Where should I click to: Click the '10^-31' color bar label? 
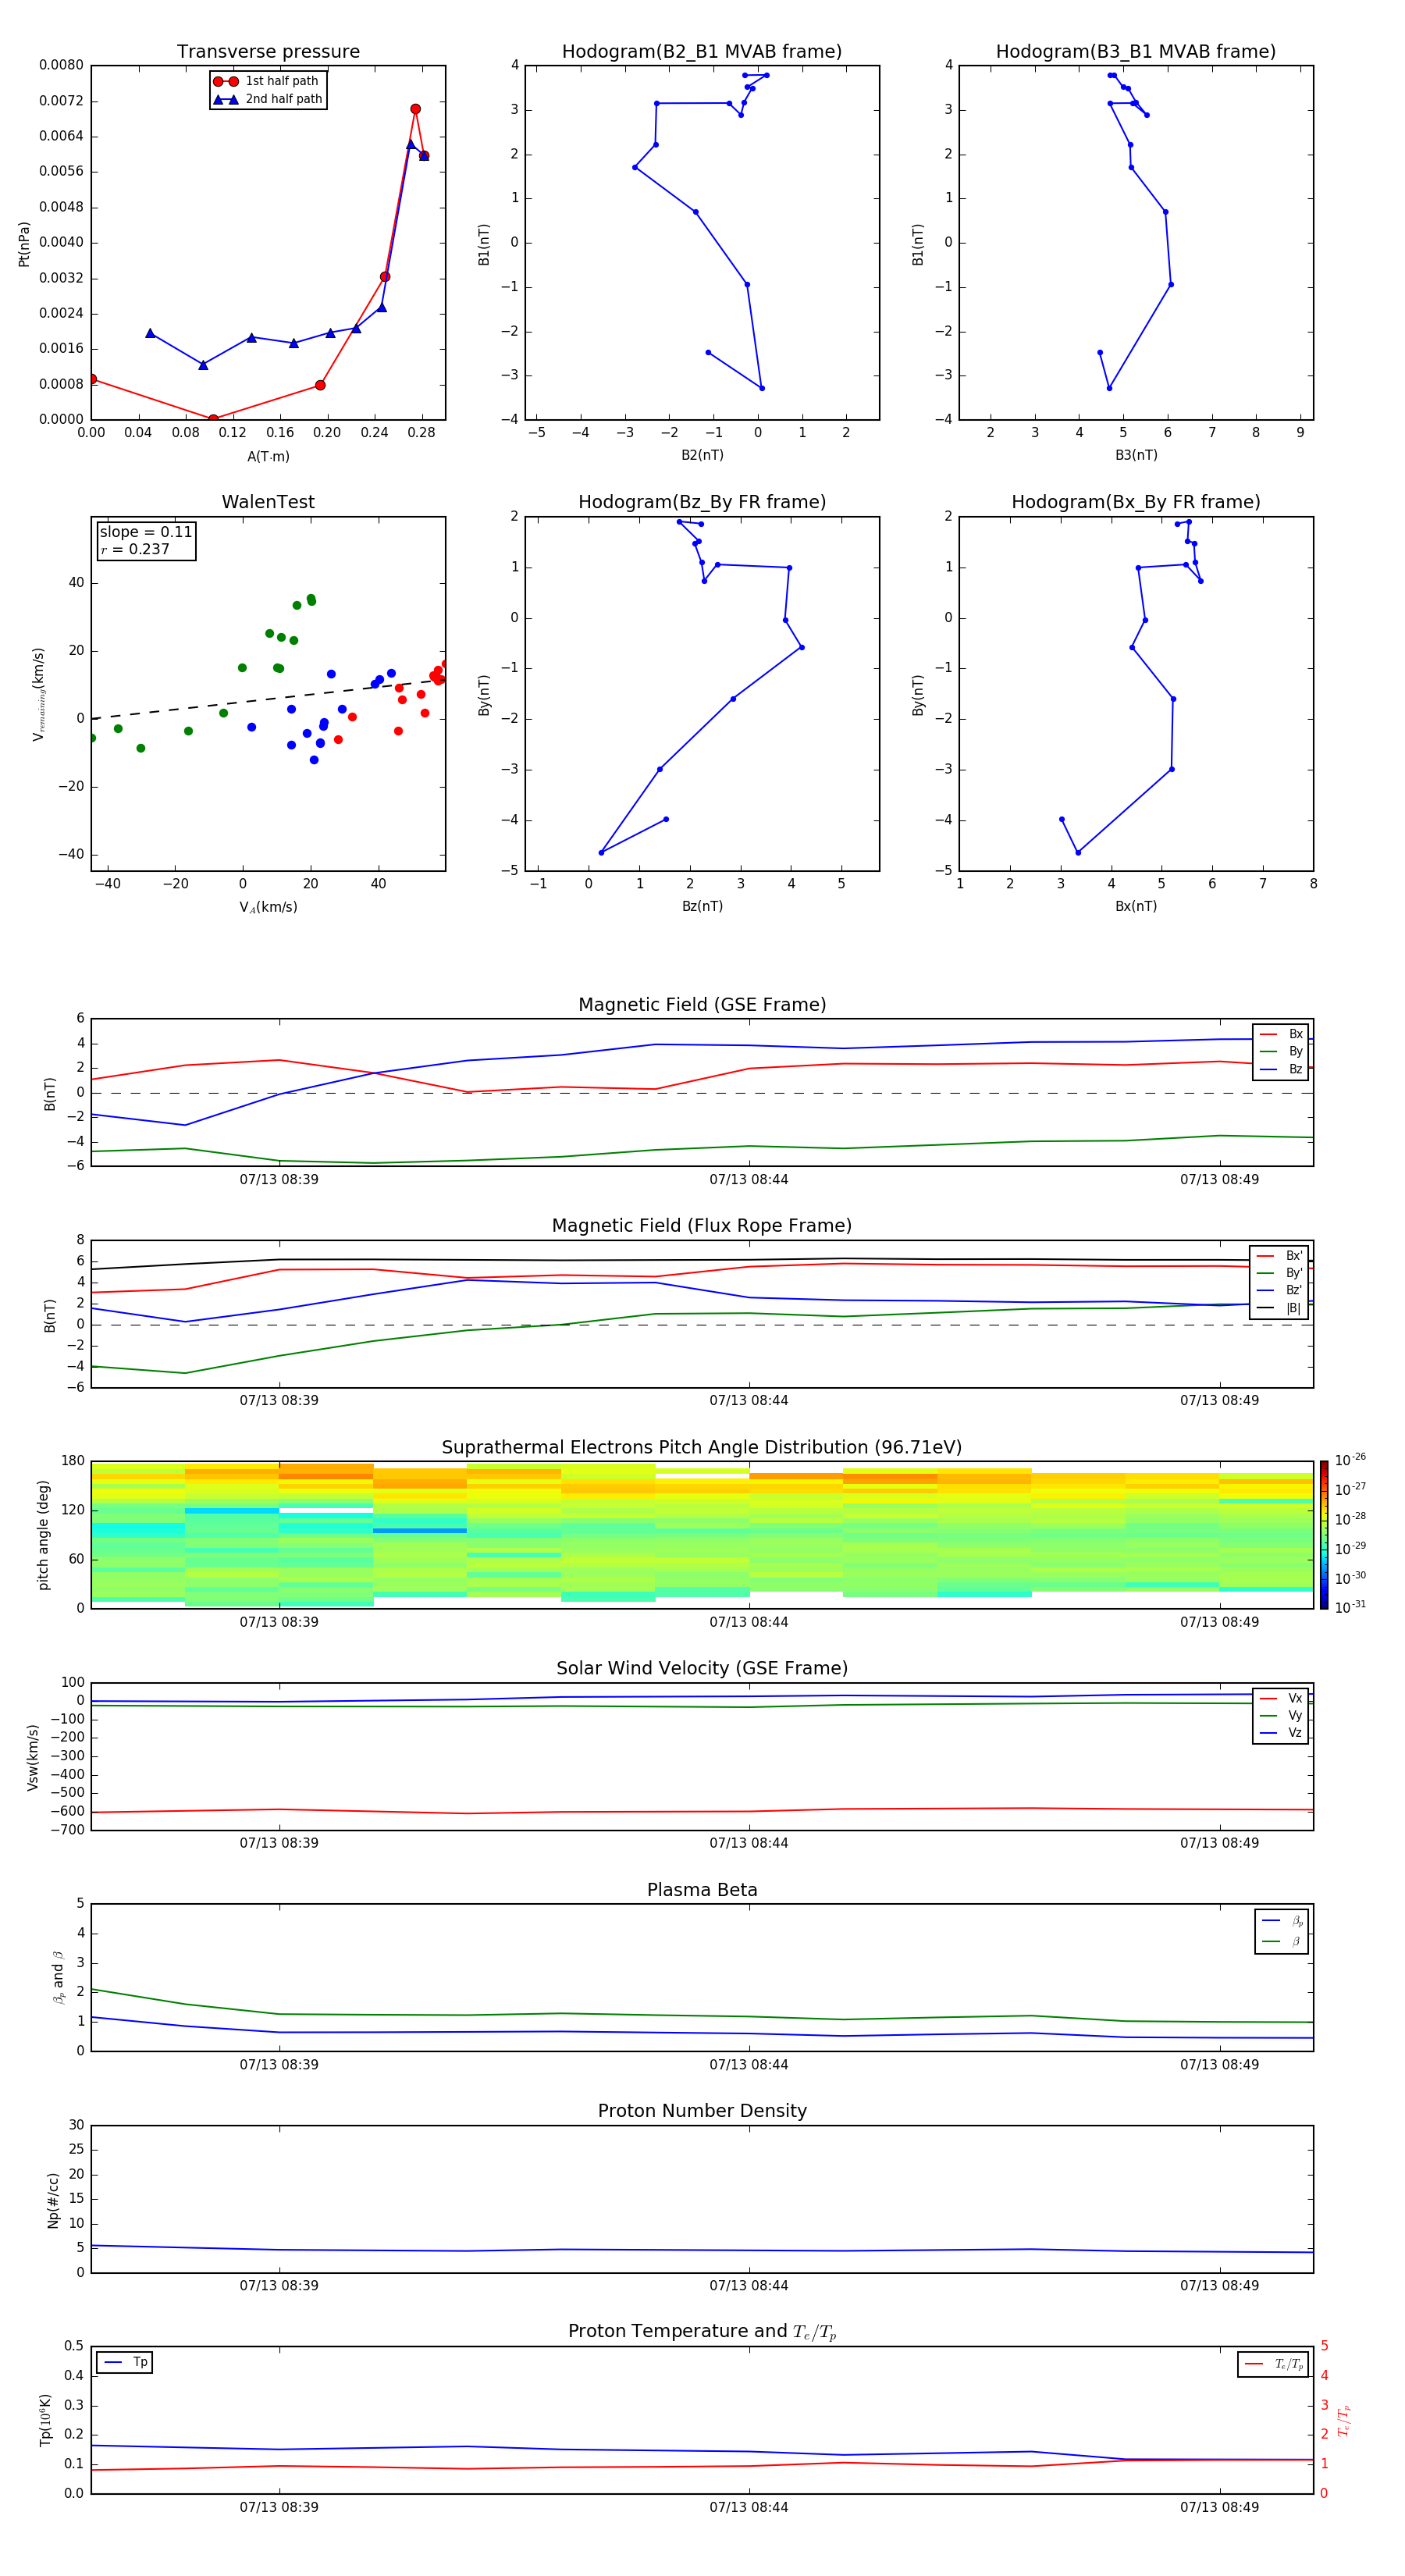(1350, 1607)
